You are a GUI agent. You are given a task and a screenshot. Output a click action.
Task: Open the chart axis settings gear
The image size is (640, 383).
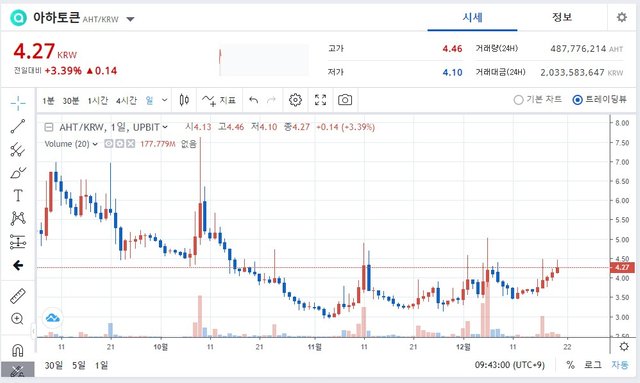click(624, 347)
